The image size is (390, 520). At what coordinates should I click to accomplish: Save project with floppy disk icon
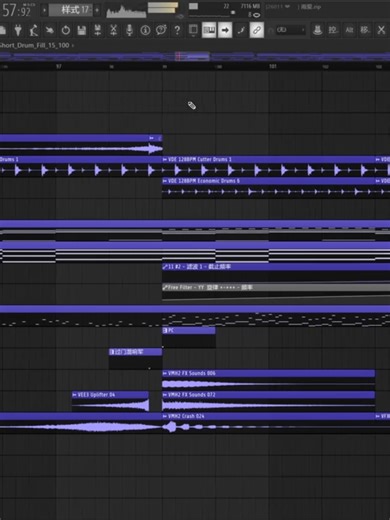pos(82,30)
